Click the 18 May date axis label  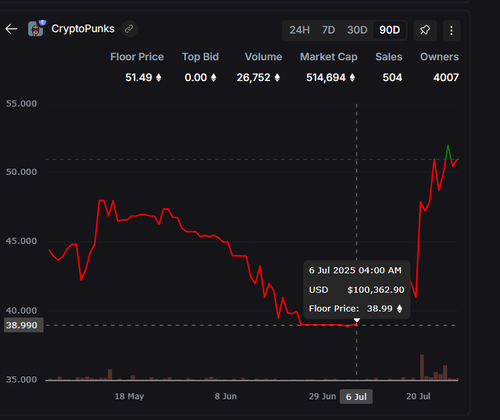[x=129, y=396]
